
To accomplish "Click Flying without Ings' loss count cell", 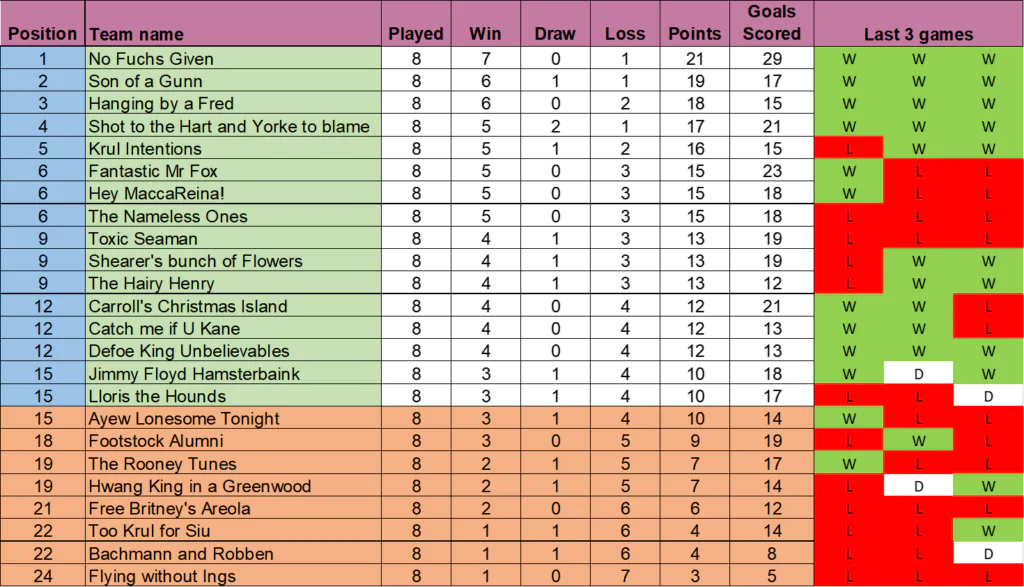I will (625, 576).
